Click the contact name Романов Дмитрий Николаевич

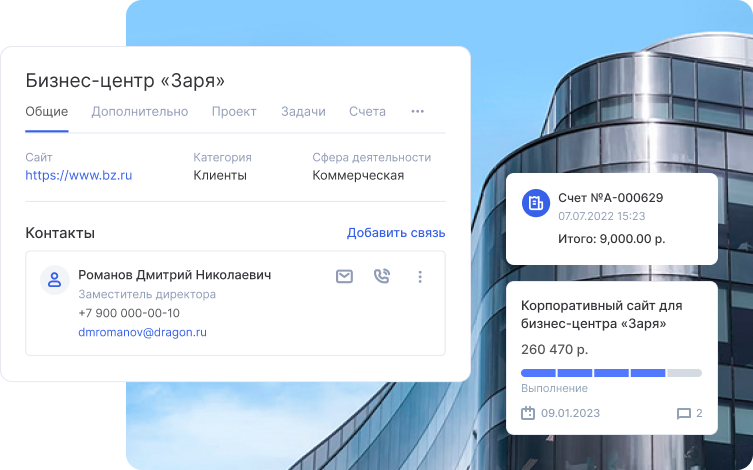(175, 275)
